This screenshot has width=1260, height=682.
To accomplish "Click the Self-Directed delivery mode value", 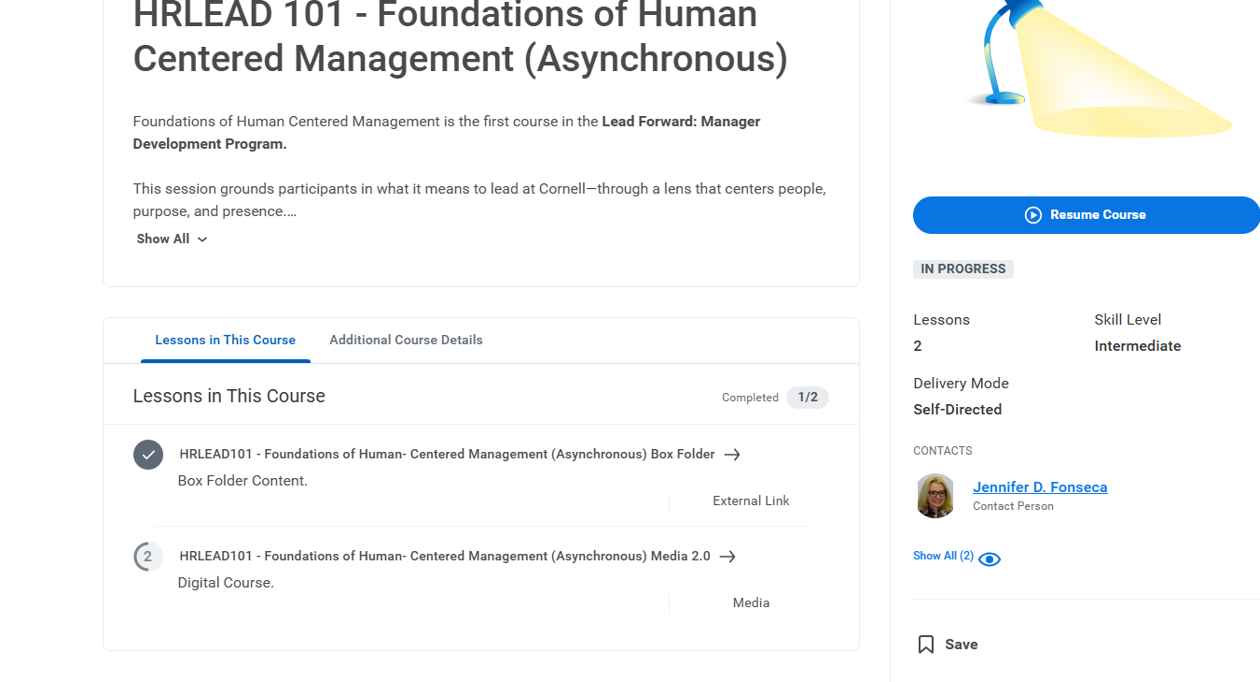I will tap(957, 410).
